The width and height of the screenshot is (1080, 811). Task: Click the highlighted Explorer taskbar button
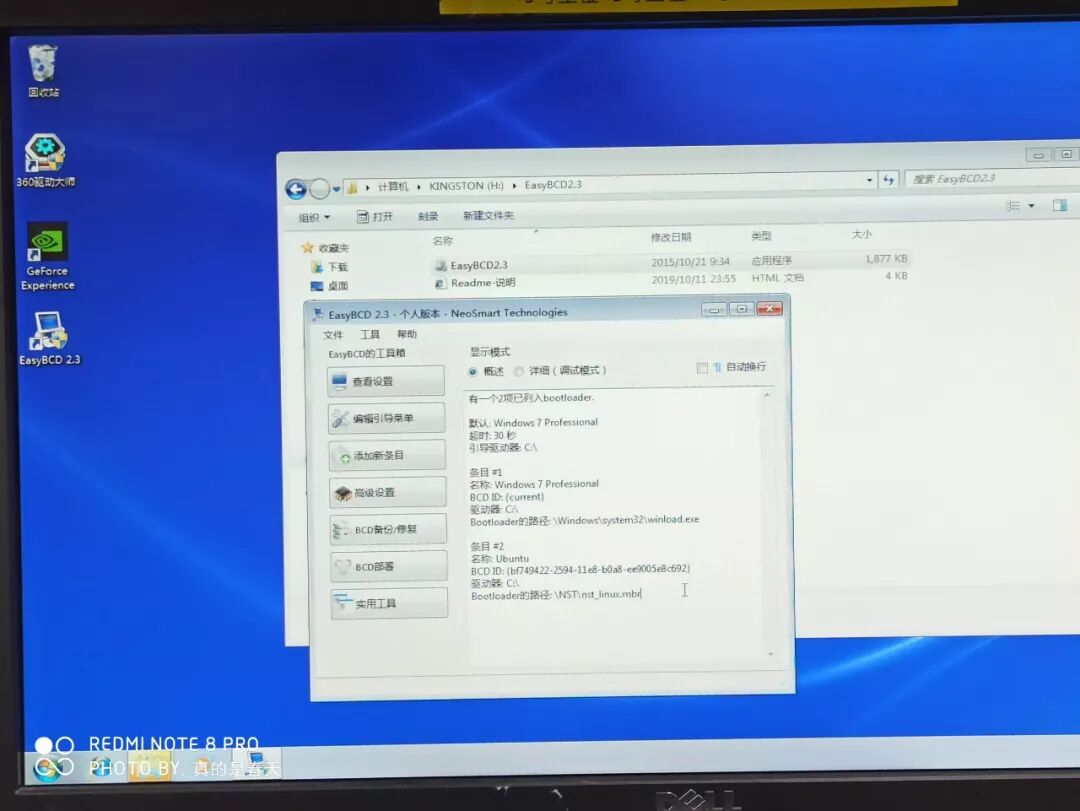[x=149, y=766]
